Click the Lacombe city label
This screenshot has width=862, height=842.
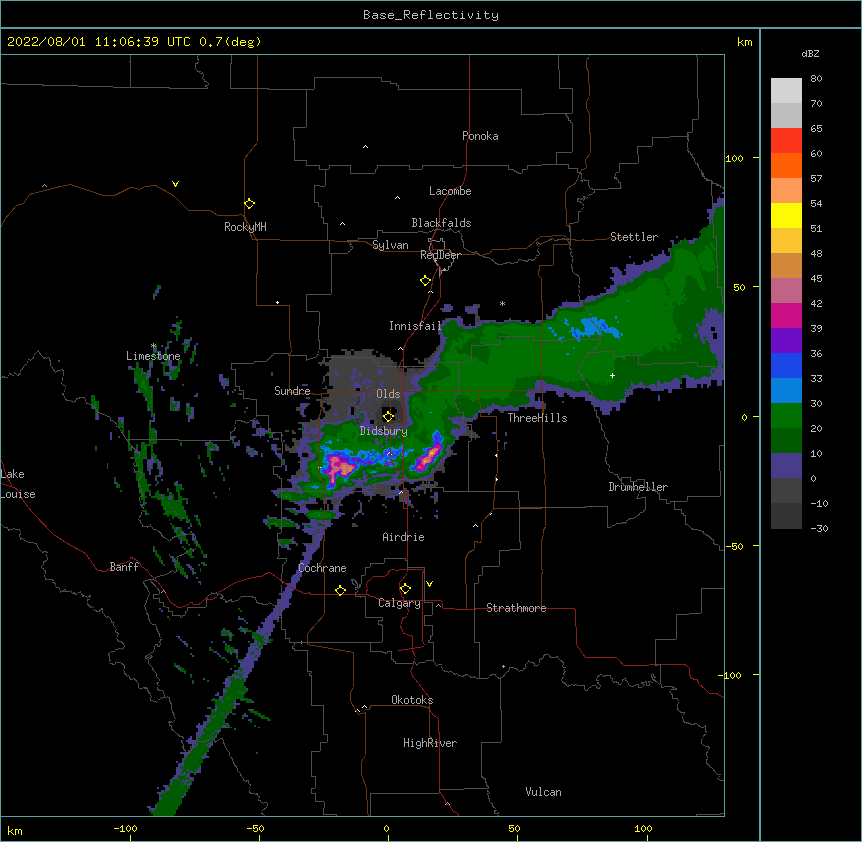450,191
